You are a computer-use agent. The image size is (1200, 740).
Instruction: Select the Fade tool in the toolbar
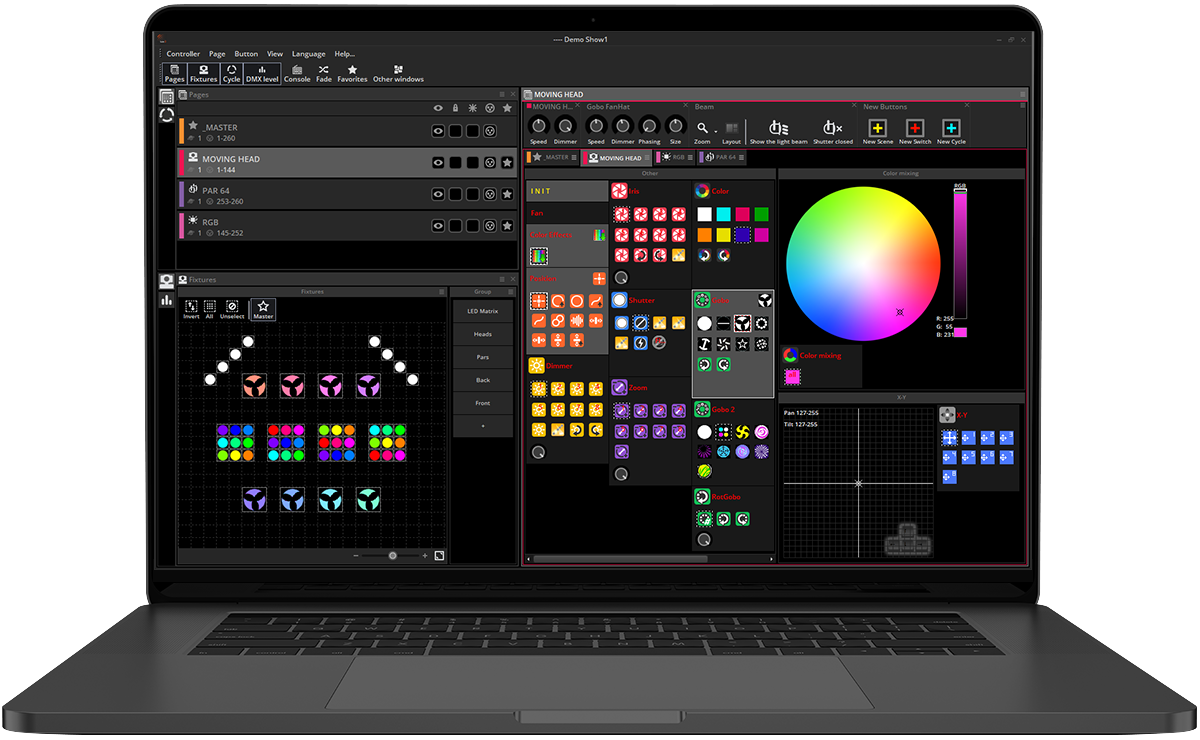pos(322,70)
